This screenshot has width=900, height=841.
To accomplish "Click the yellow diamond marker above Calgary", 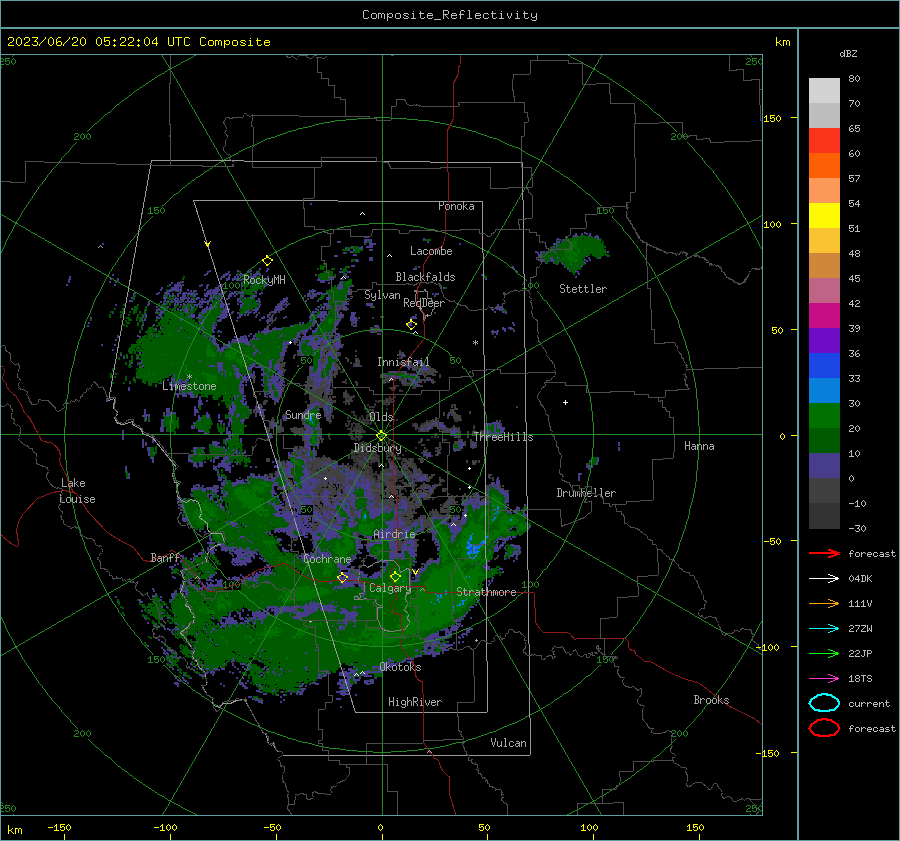I will coord(395,576).
